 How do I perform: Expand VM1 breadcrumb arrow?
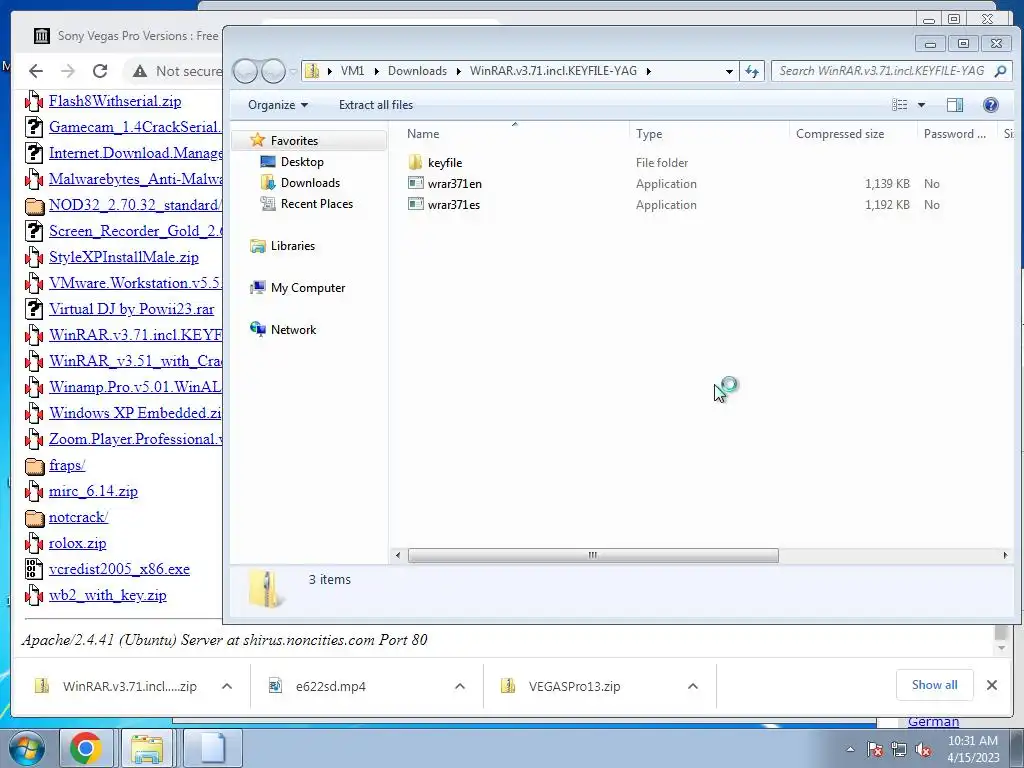[x=376, y=71]
